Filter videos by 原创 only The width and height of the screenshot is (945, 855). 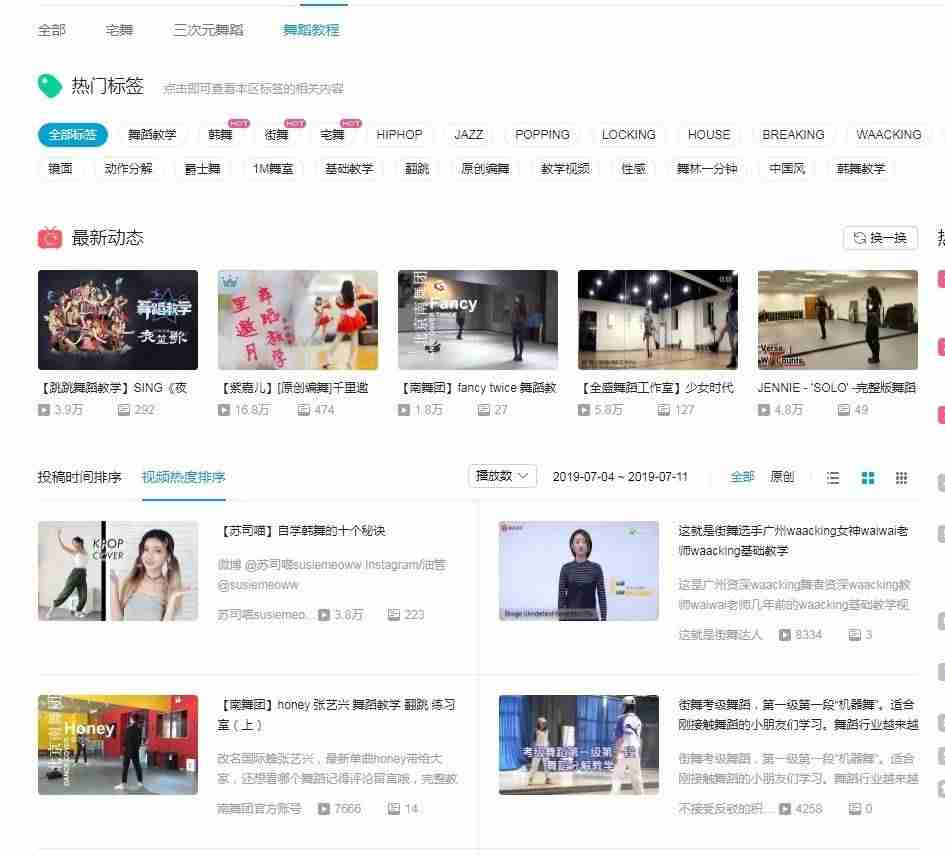pyautogui.click(x=782, y=477)
